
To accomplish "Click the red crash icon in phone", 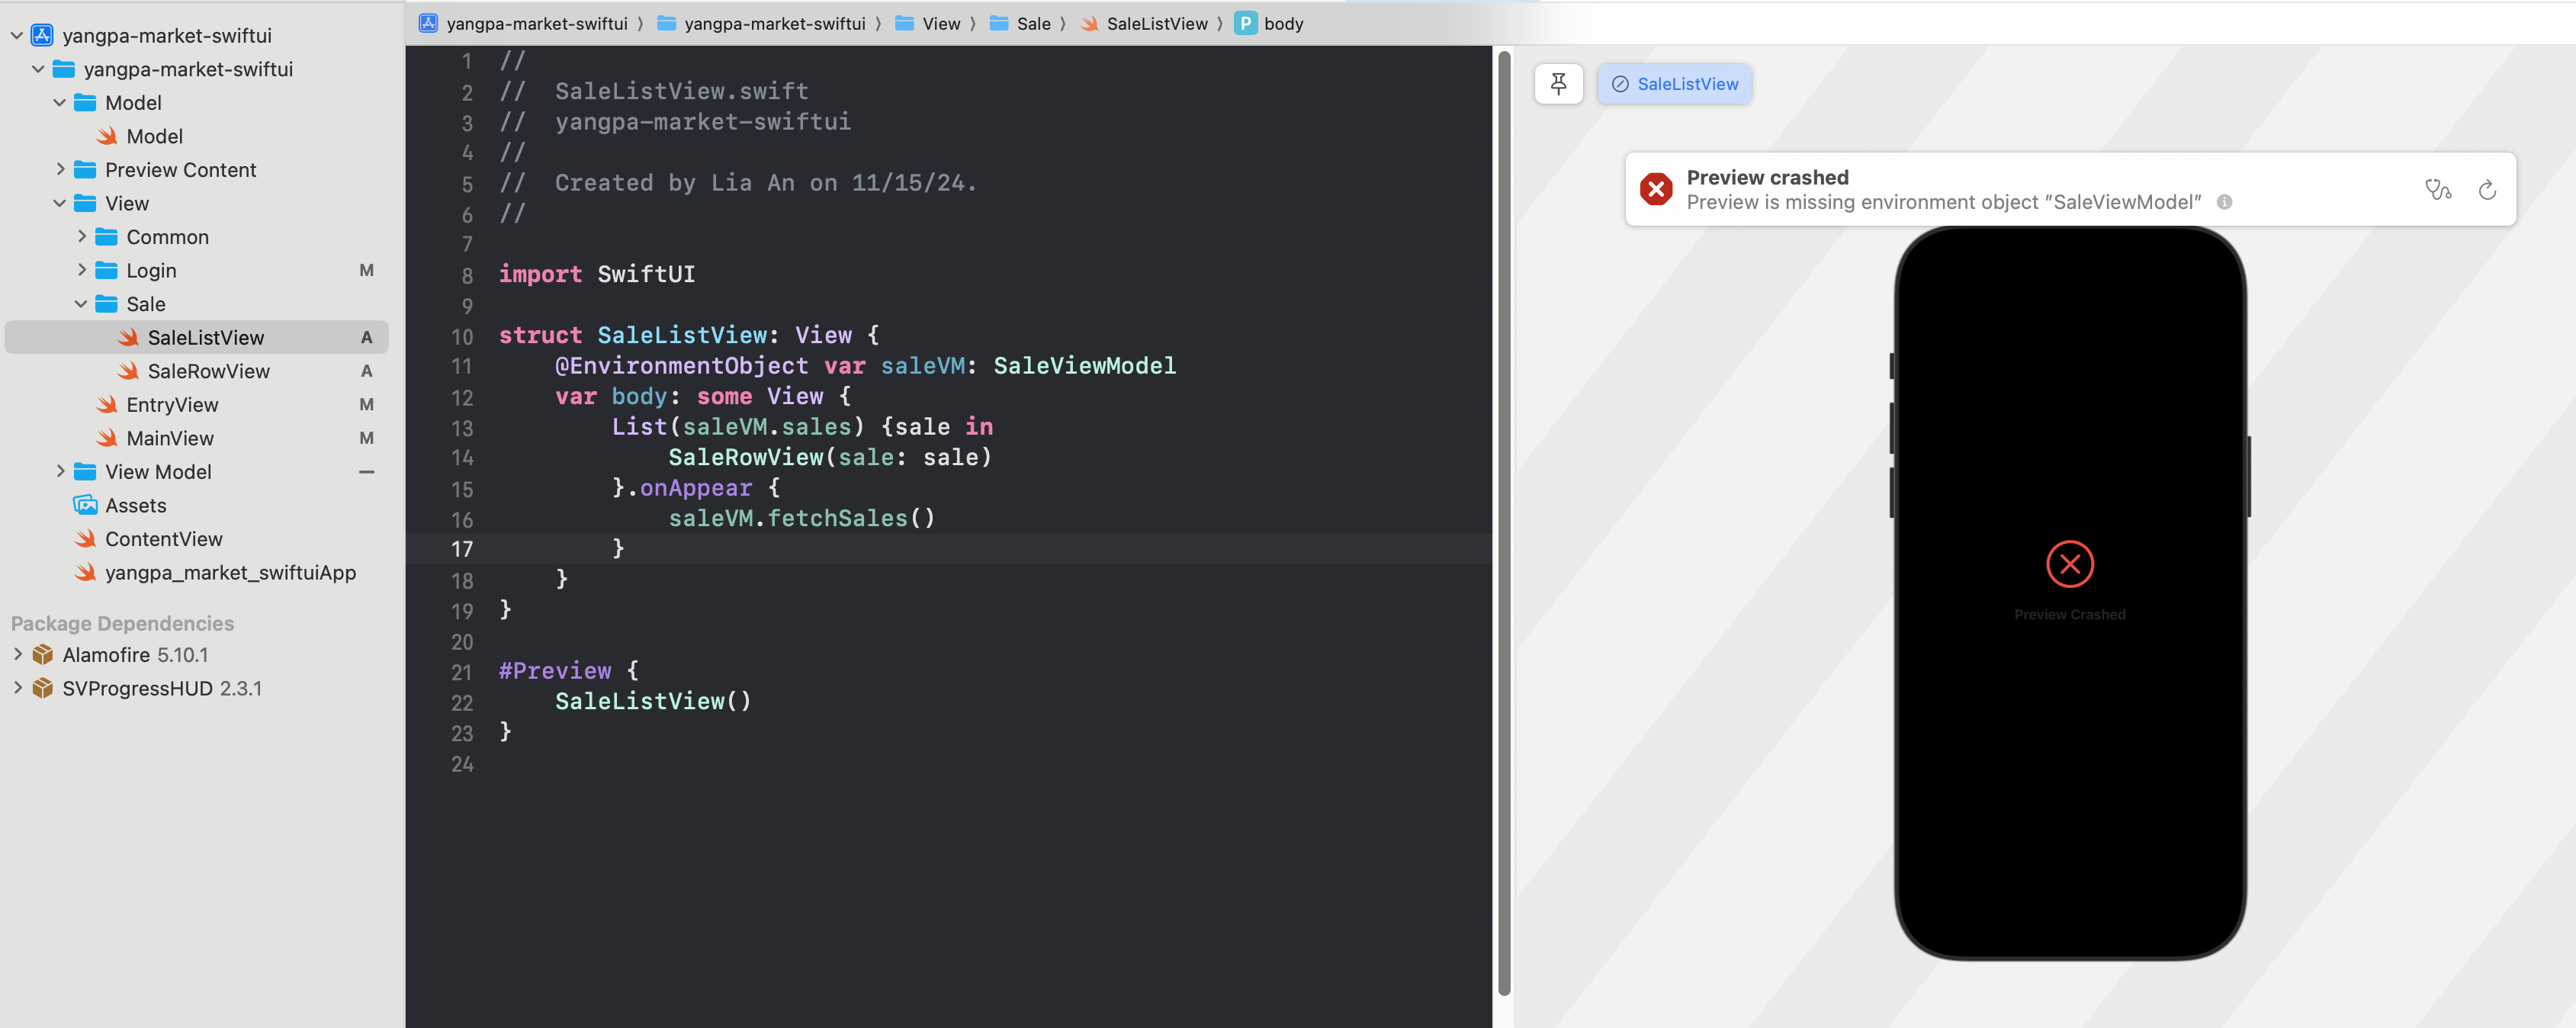I will tap(2069, 564).
